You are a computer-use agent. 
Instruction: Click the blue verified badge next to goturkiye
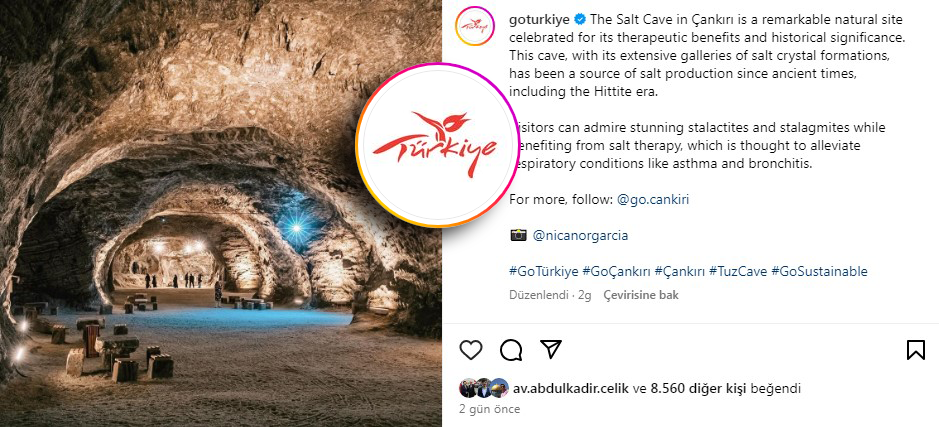coord(580,20)
